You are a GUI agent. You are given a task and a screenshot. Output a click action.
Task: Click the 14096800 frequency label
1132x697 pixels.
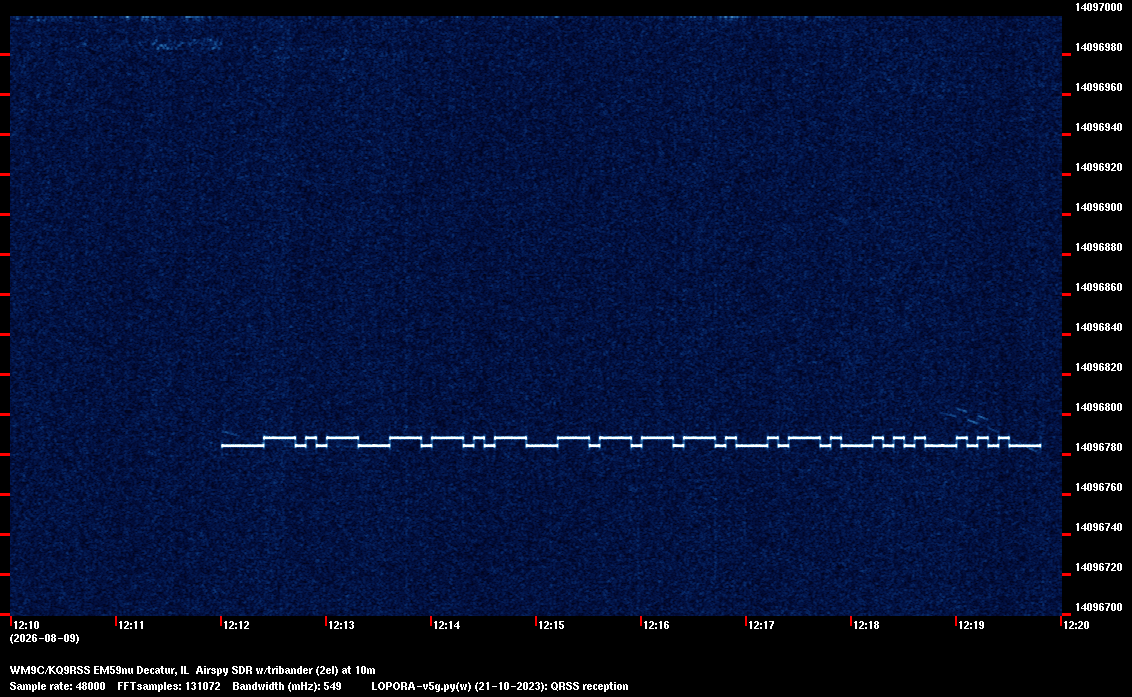tap(1098, 407)
